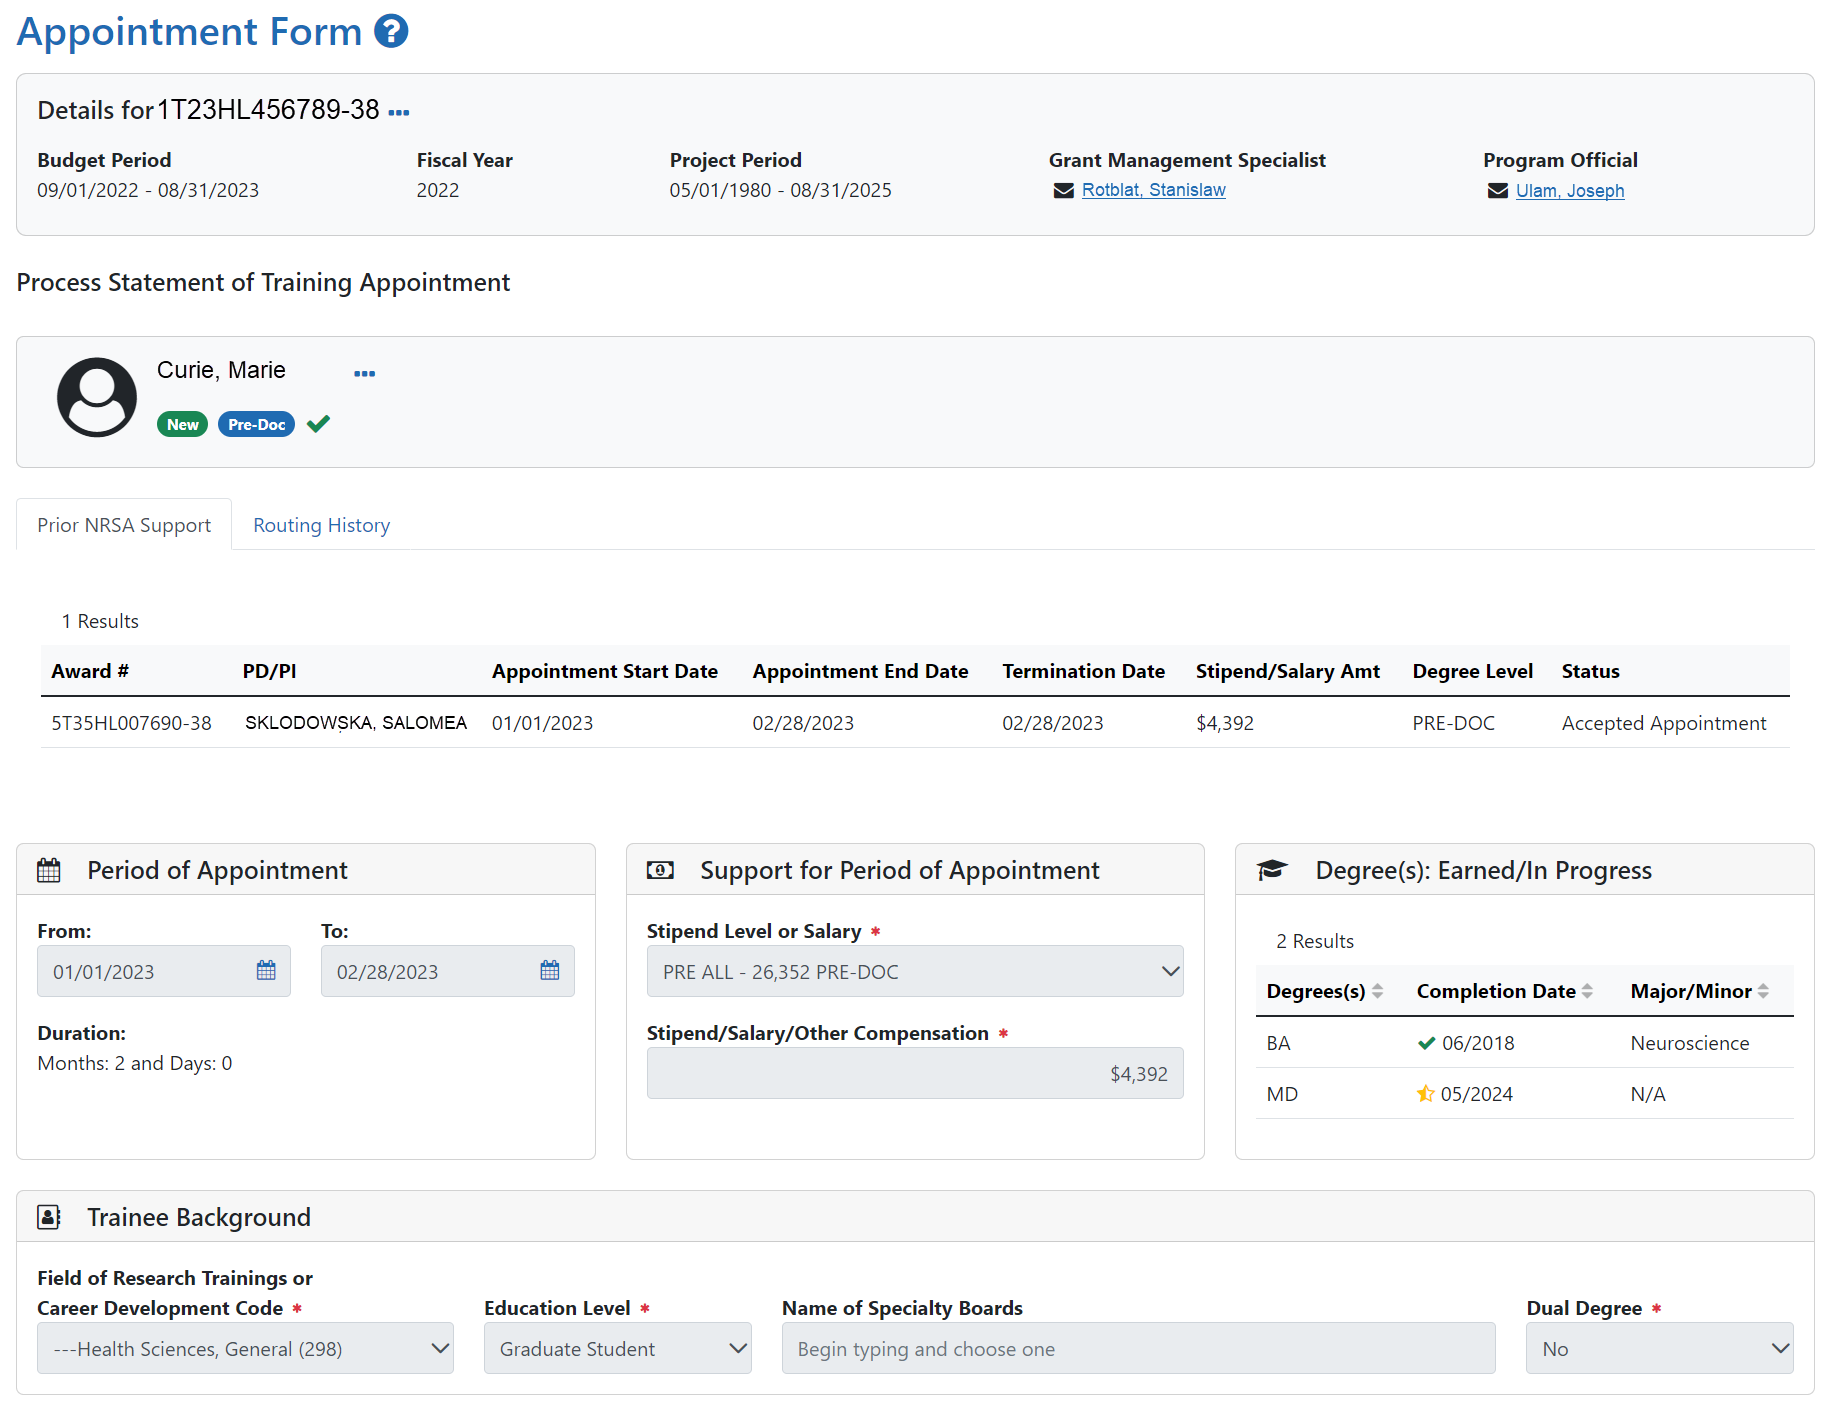1837x1414 pixels.
Task: Click the From date field 01/01/2023
Action: pyautogui.click(x=164, y=971)
